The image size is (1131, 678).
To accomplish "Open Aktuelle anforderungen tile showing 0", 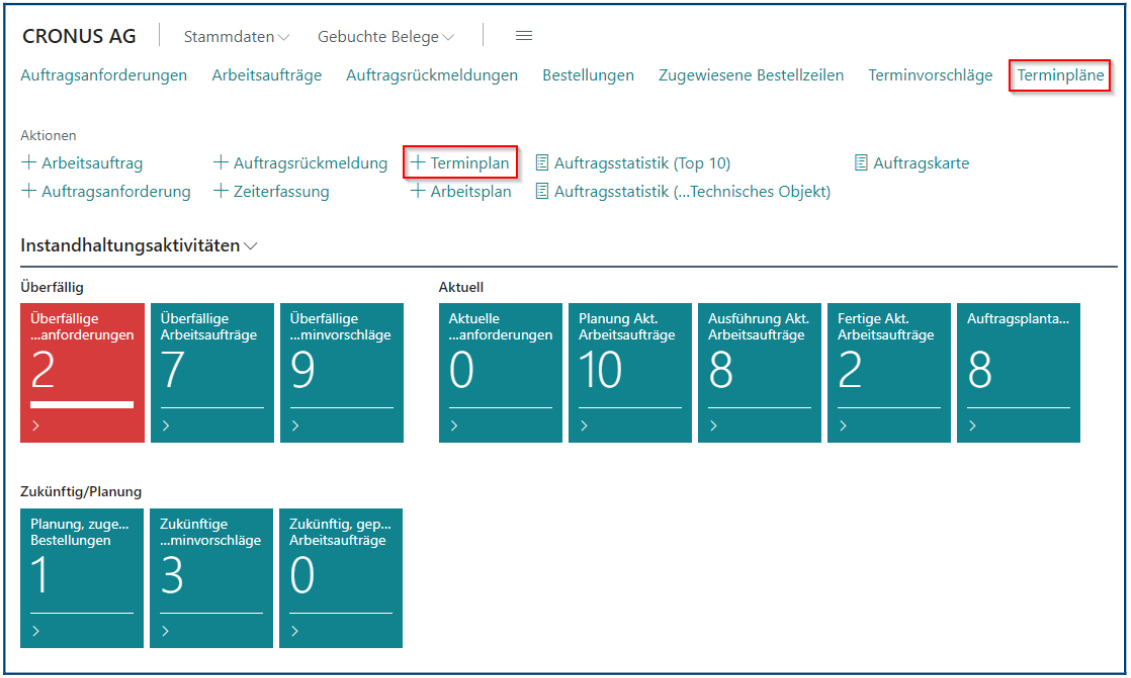I will point(501,372).
